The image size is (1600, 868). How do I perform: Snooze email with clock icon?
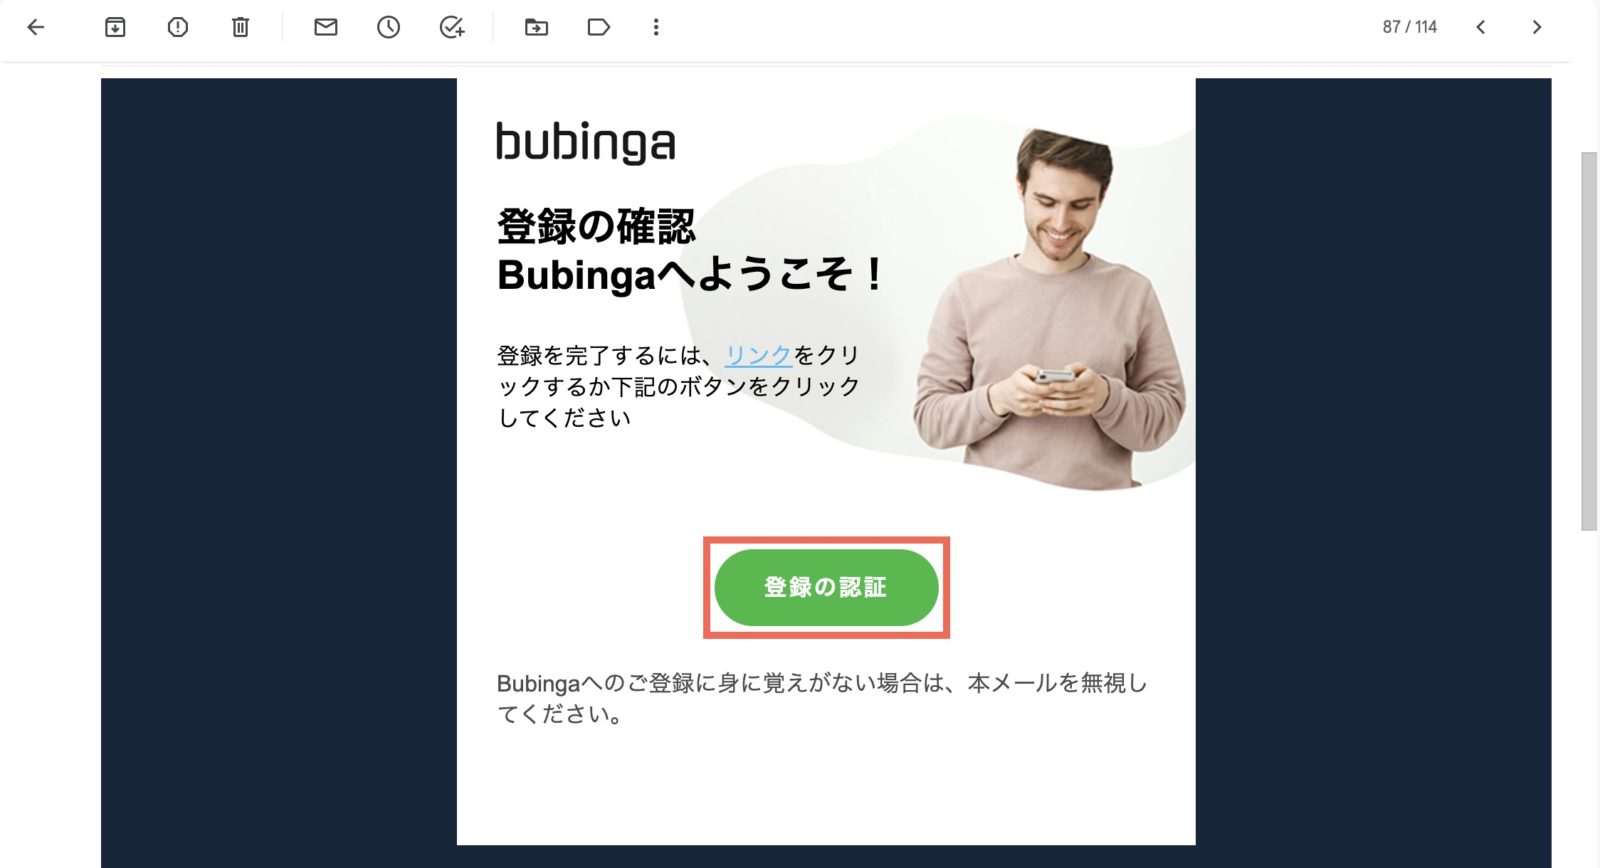(x=388, y=27)
